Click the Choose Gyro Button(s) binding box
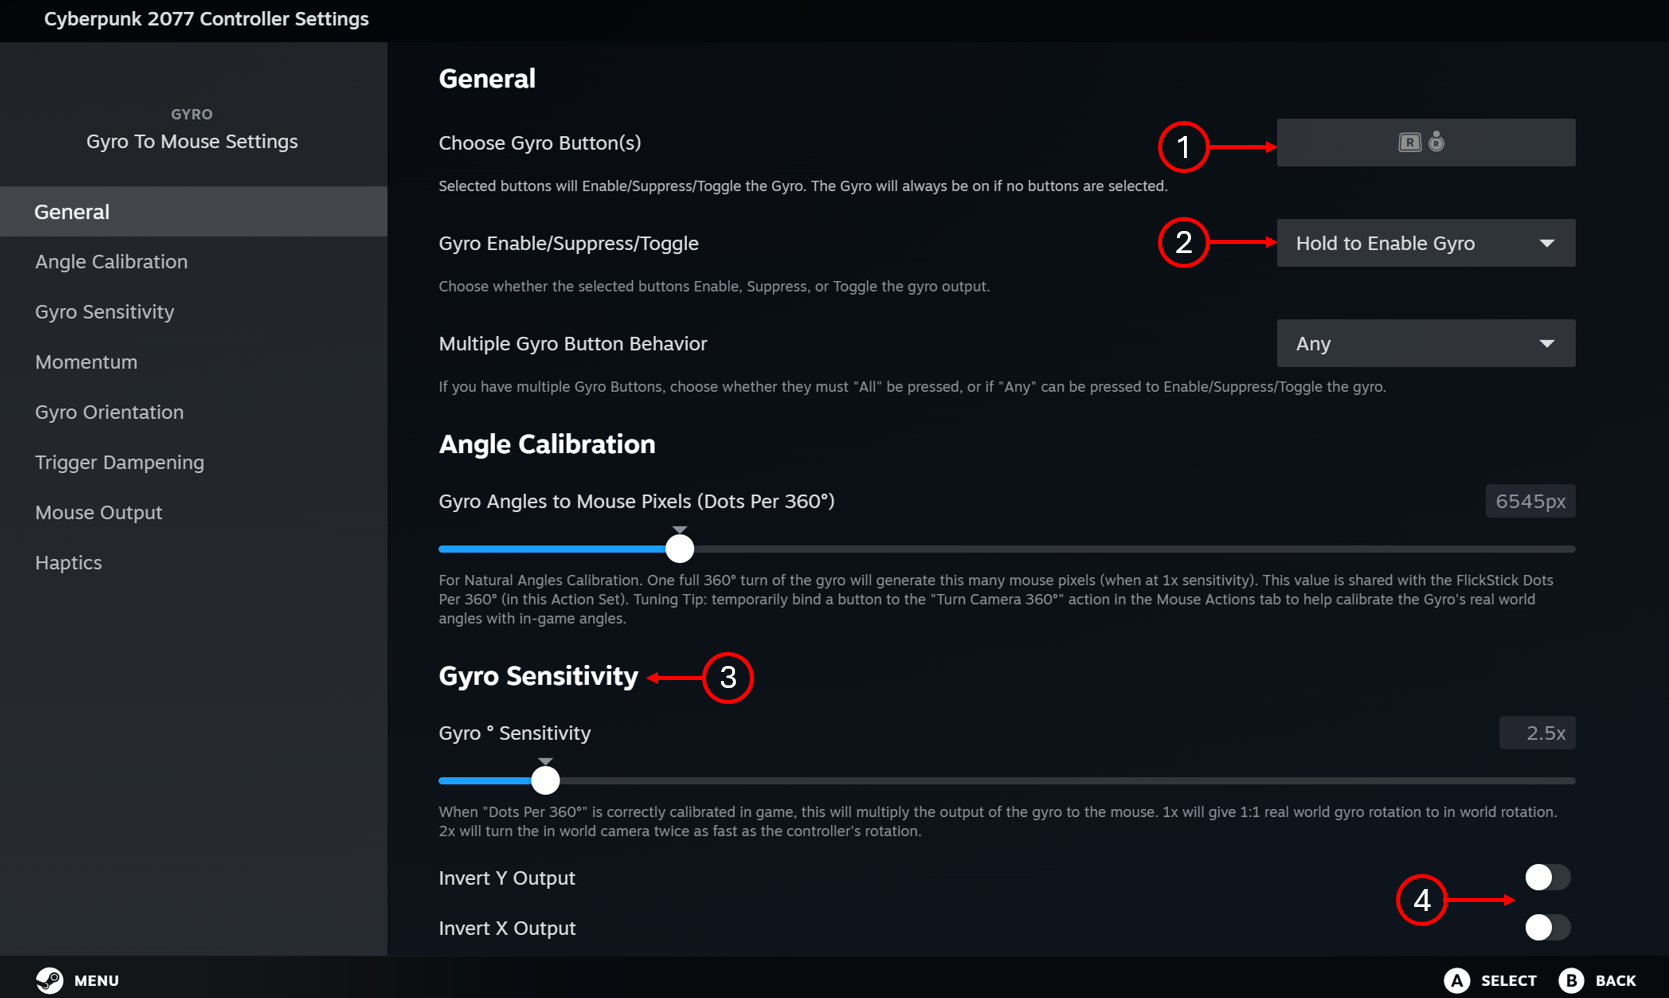 point(1425,142)
